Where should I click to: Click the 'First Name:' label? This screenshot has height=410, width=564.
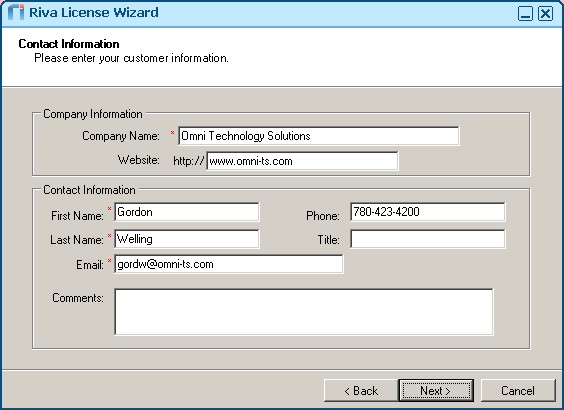point(77,216)
